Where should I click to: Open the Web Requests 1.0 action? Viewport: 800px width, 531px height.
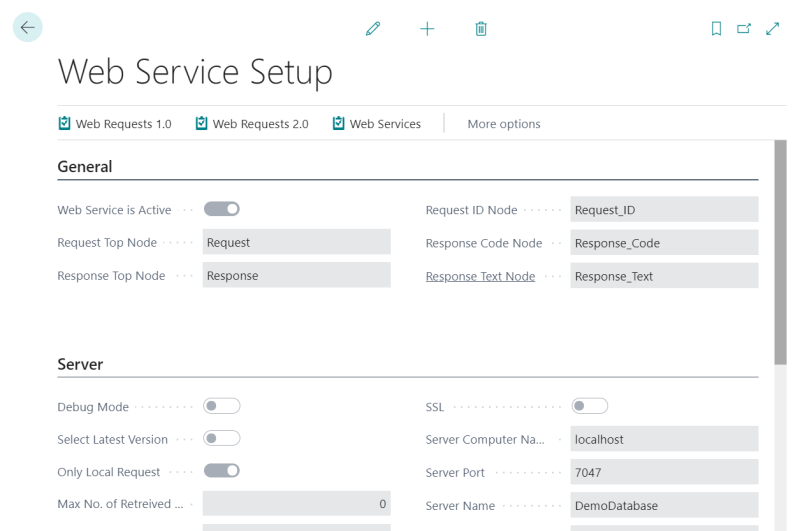point(115,124)
